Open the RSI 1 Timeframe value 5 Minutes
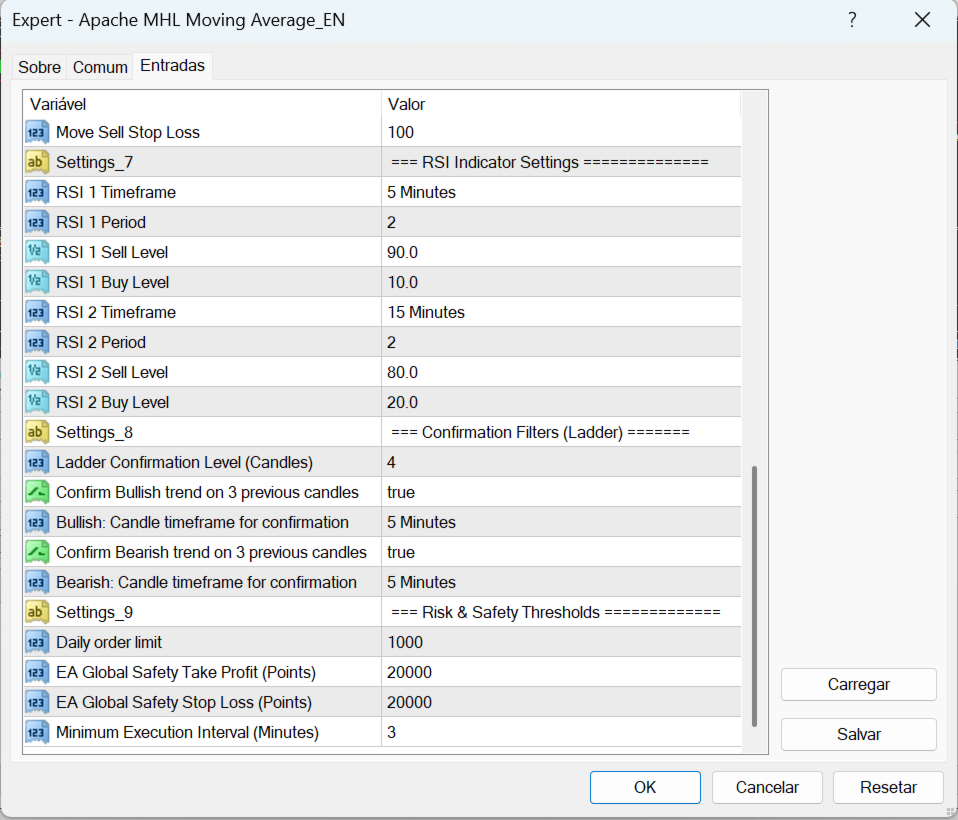The width and height of the screenshot is (958, 820). click(x=561, y=192)
